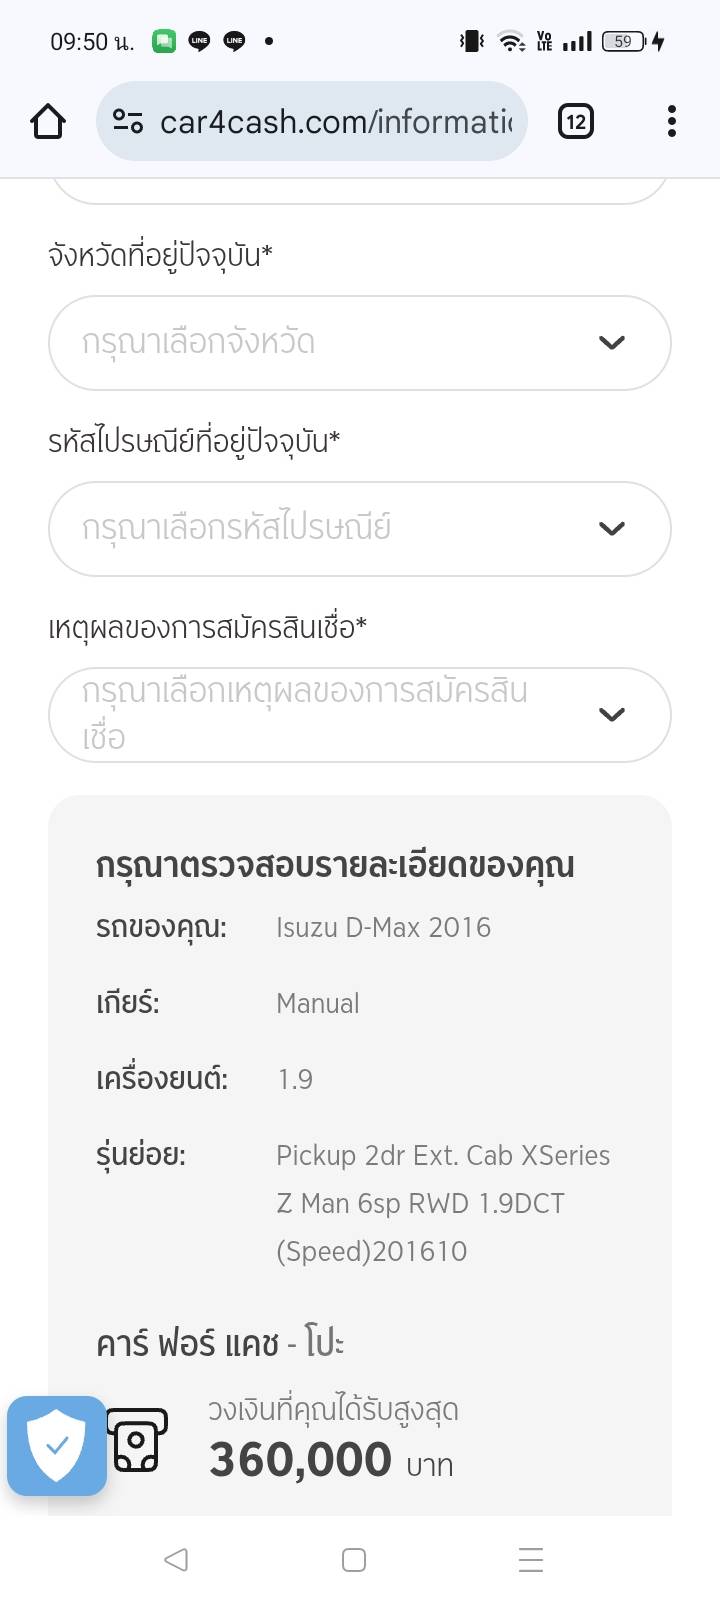Viewport: 720px width, 1604px height.
Task: Open the tab switcher showing 12 tabs
Action: 575,122
